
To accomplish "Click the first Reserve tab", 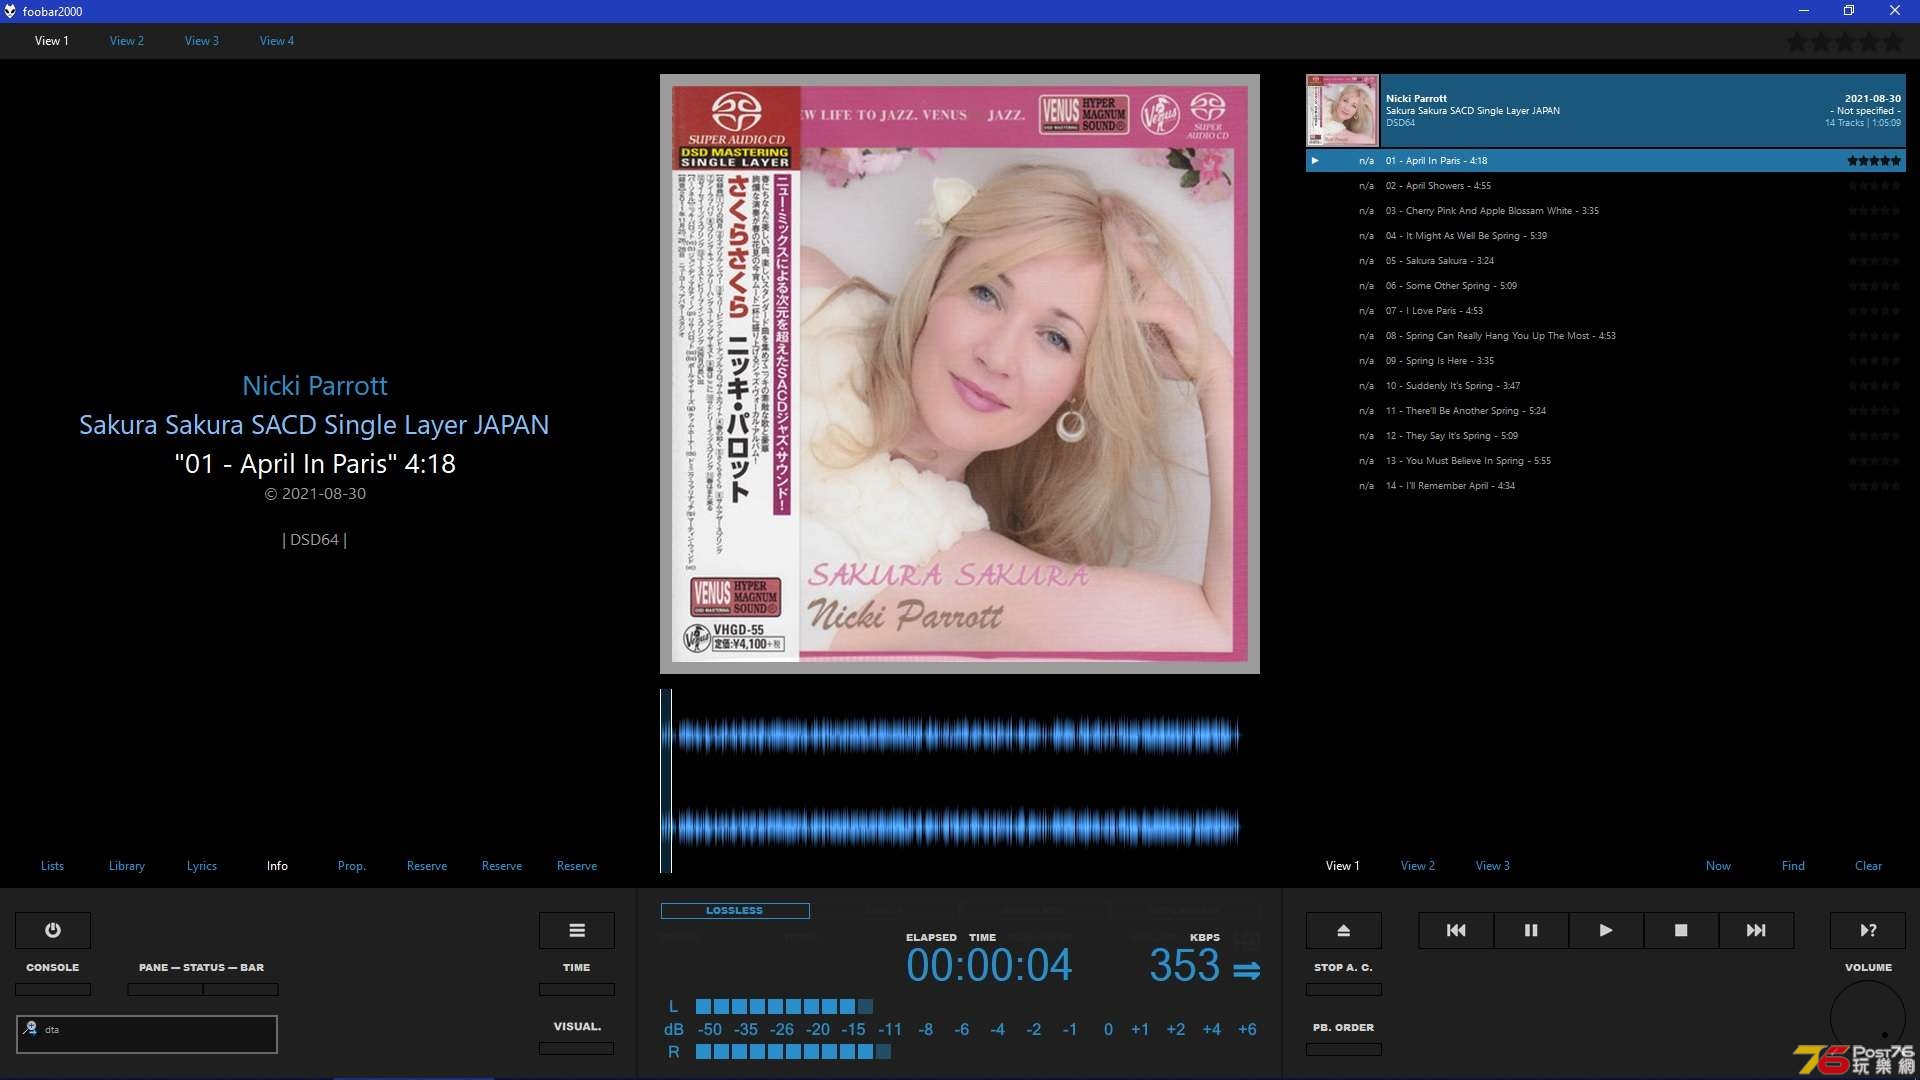I will click(x=427, y=866).
